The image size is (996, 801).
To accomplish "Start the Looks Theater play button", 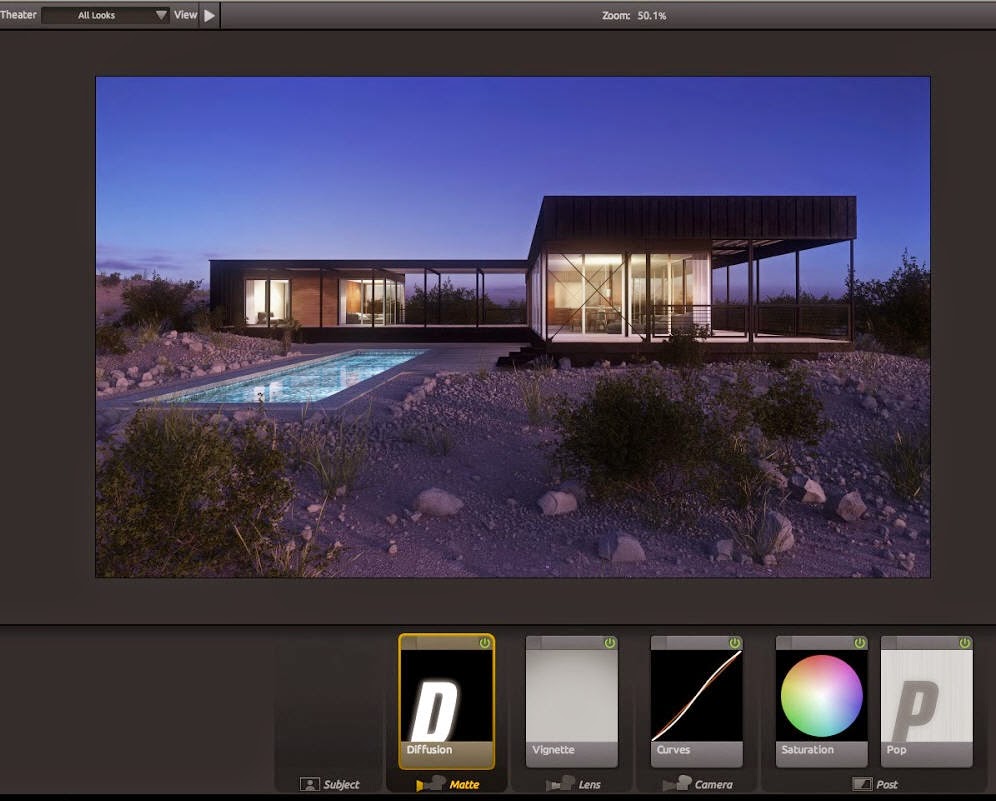I will [209, 15].
